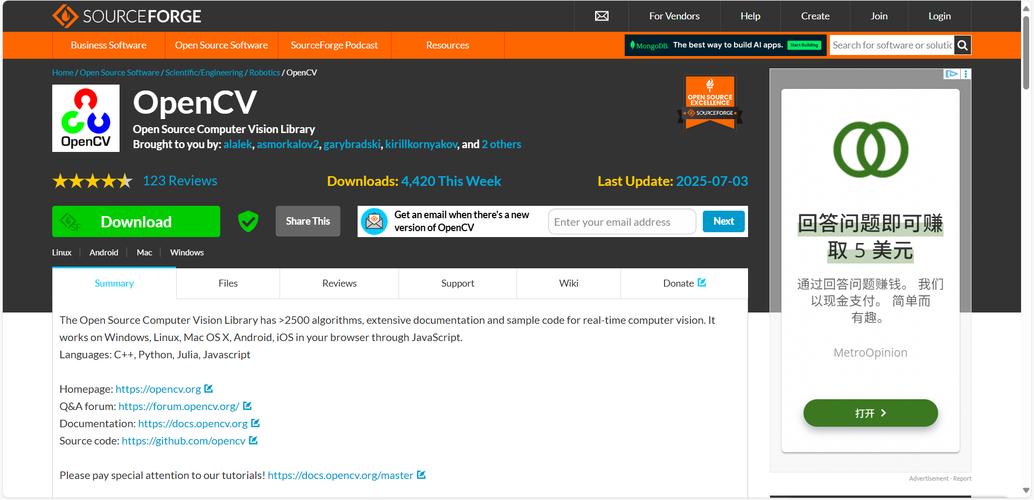Open the docs.opencv.org/master tutorials link
The width and height of the screenshot is (1034, 500).
tap(341, 475)
